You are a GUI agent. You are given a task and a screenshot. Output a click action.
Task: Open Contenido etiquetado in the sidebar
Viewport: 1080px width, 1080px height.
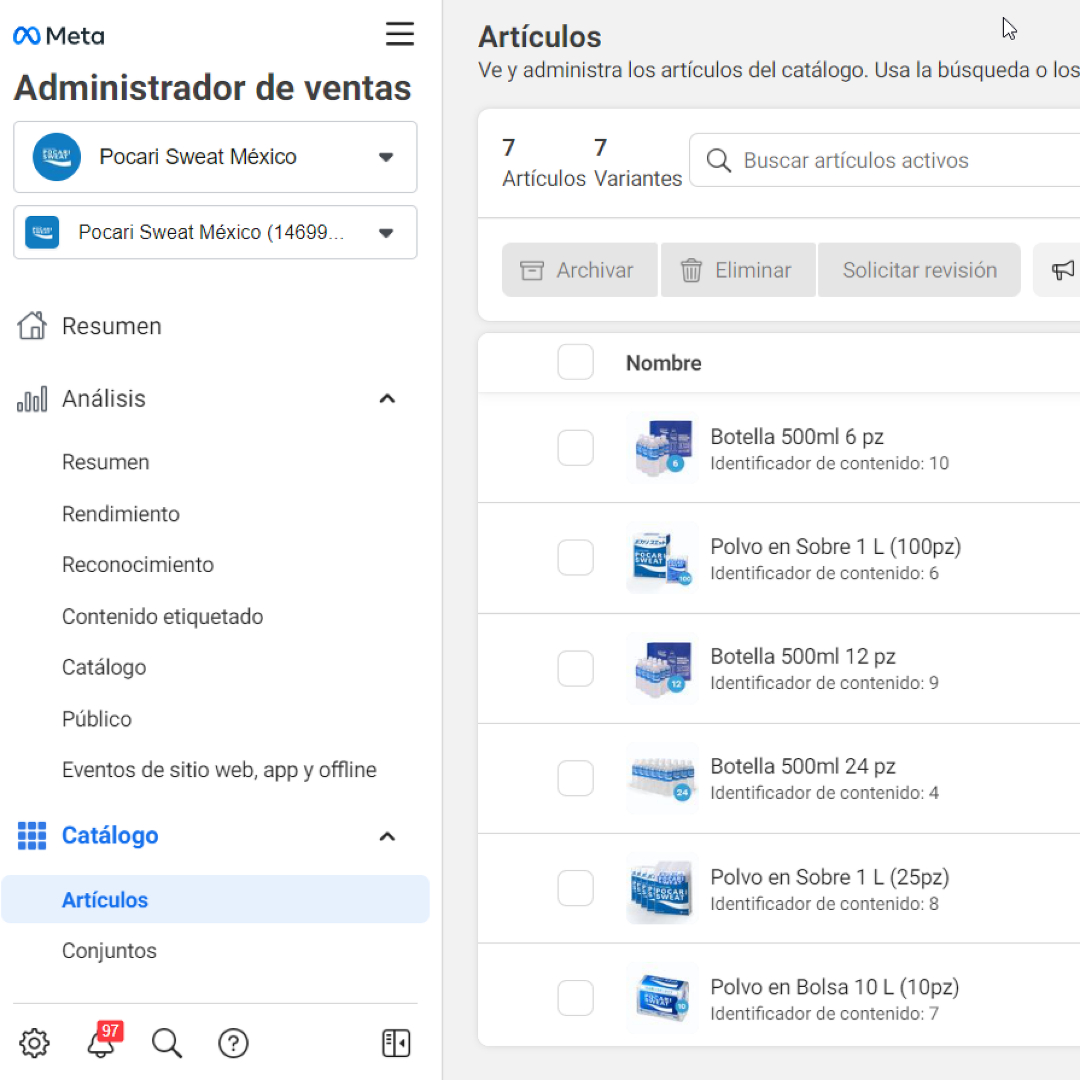tap(163, 616)
